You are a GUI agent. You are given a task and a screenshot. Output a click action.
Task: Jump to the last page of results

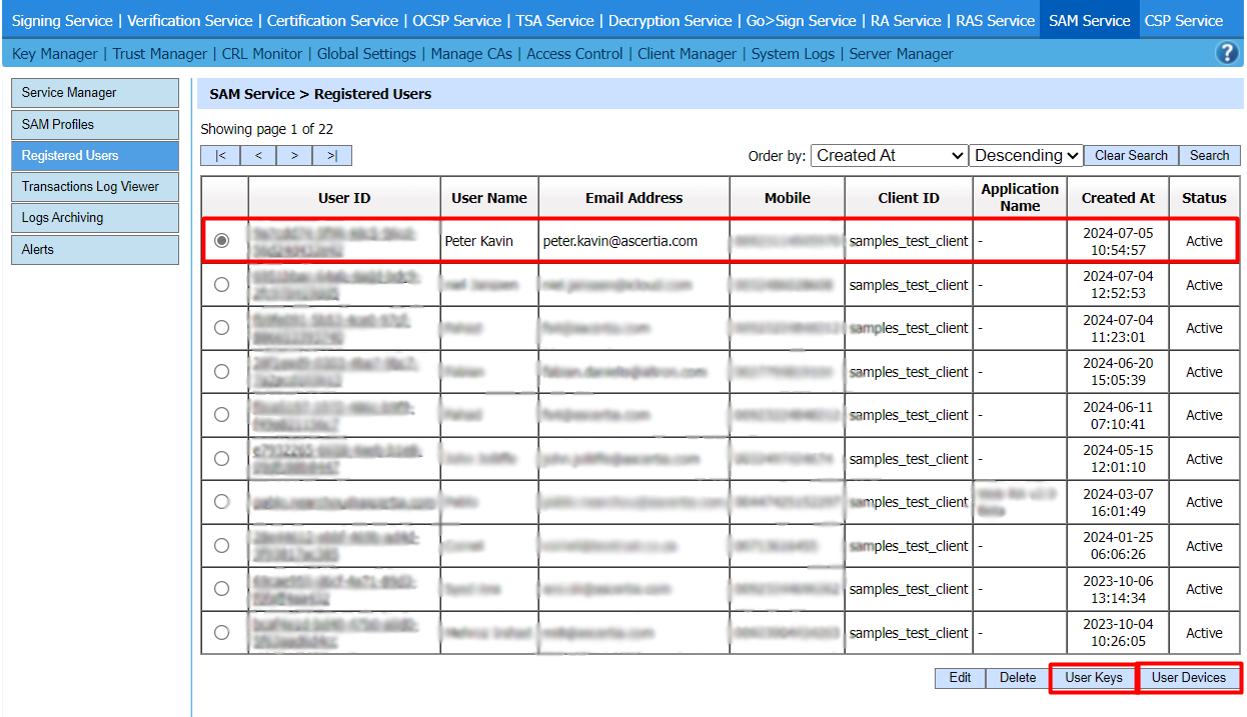(332, 156)
